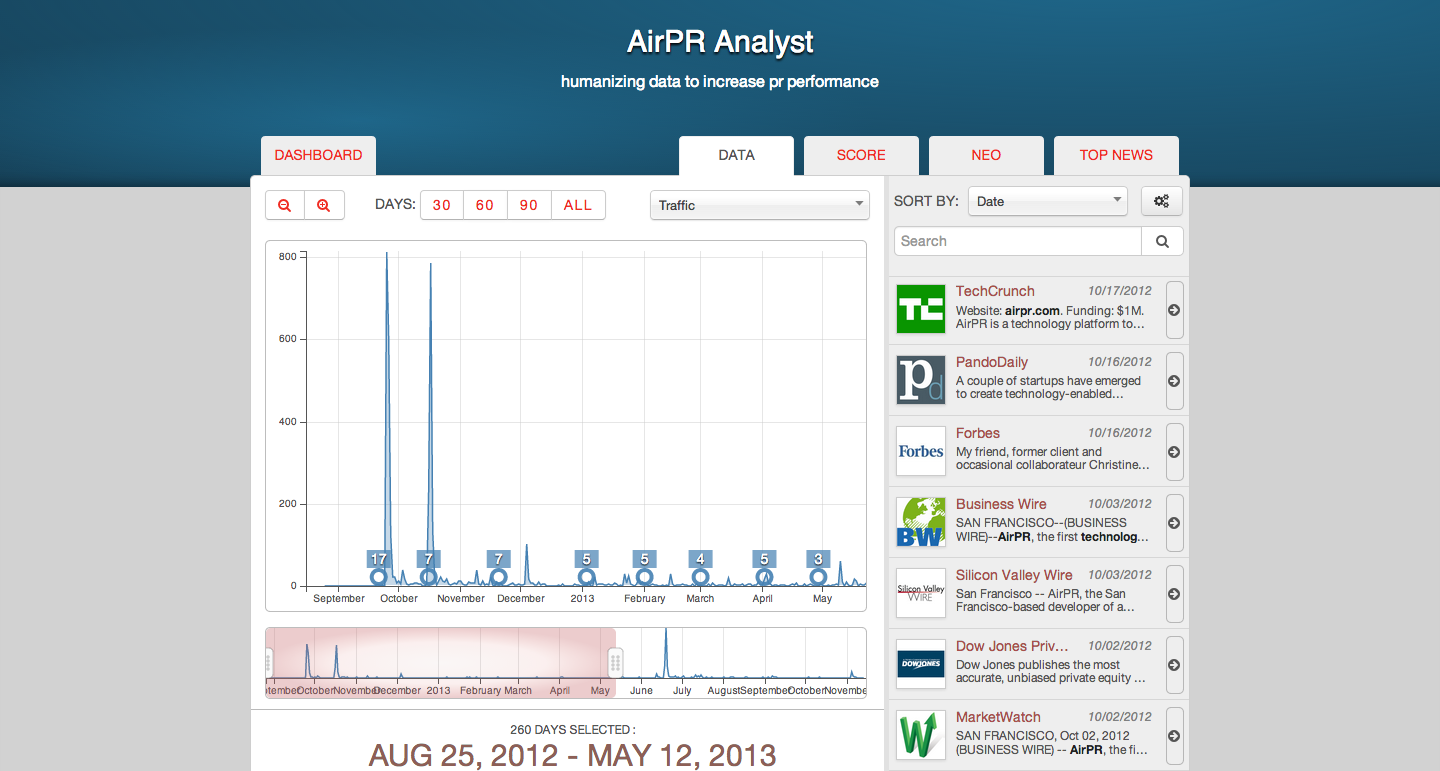Open the settings gears button
This screenshot has height=771, width=1440.
(1162, 201)
